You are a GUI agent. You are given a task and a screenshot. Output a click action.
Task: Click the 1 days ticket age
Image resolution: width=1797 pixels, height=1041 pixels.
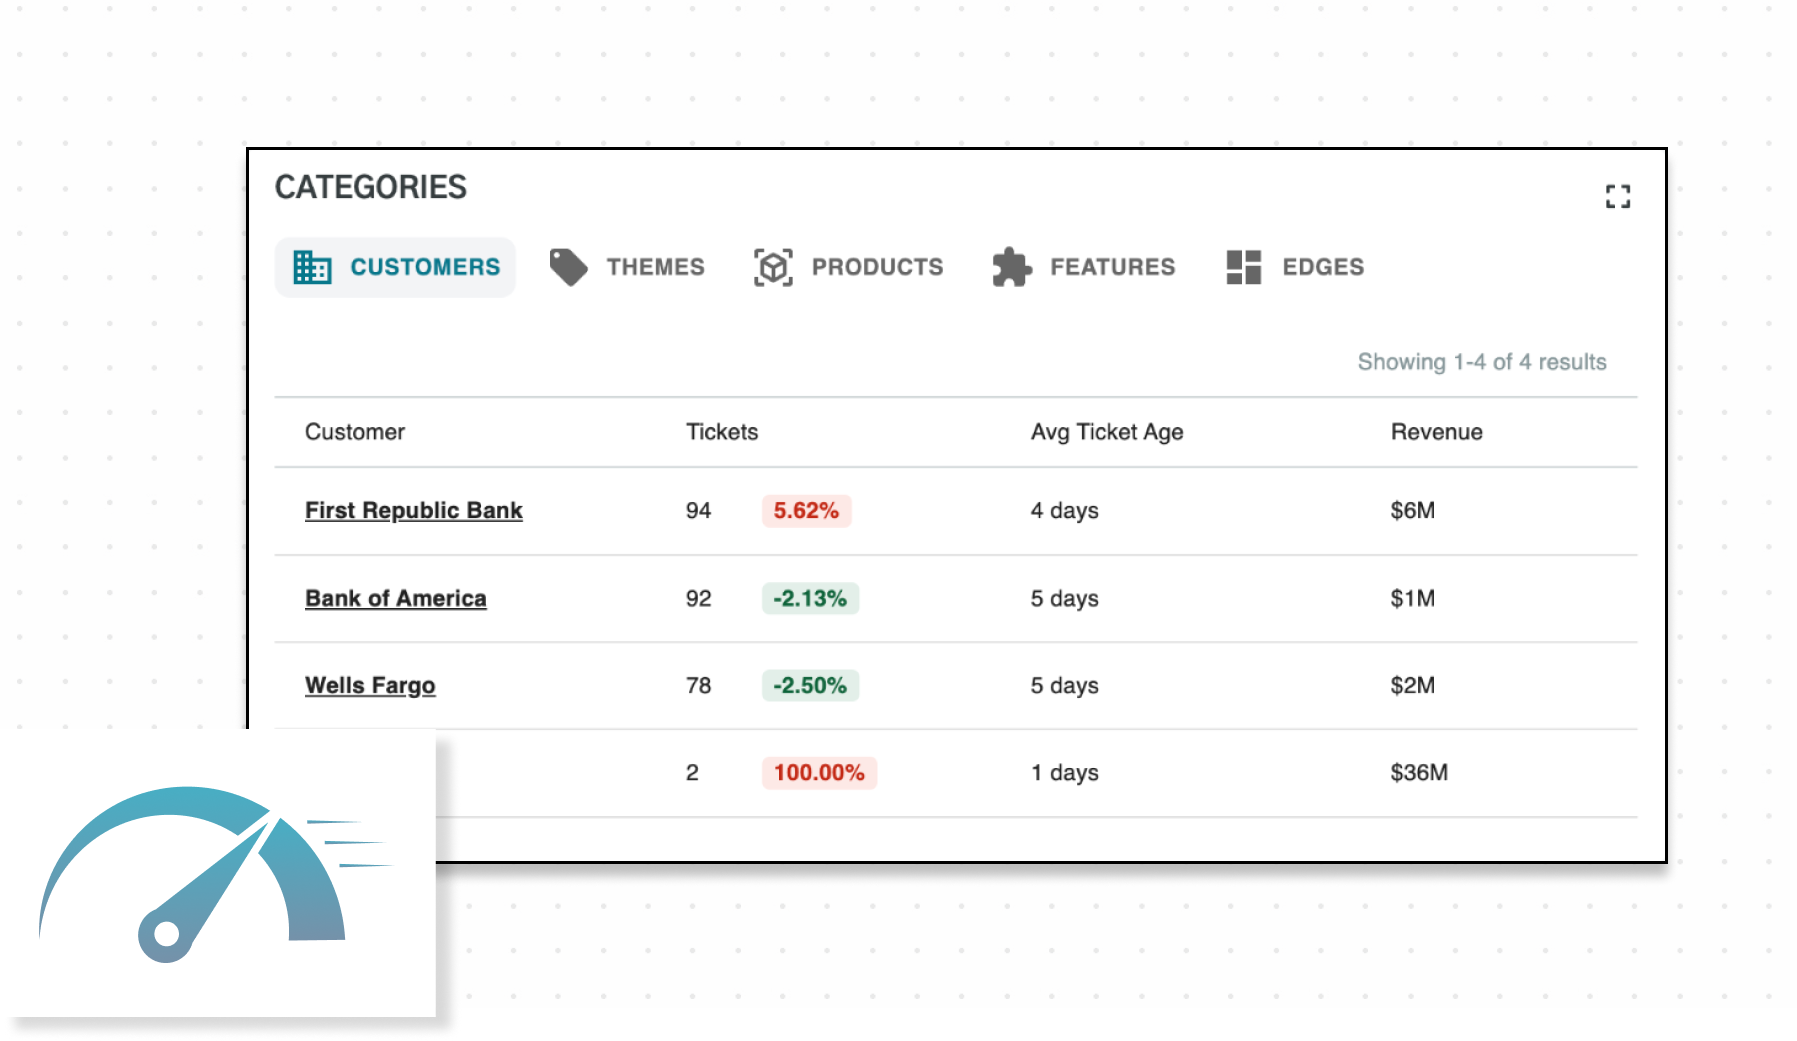click(1065, 773)
